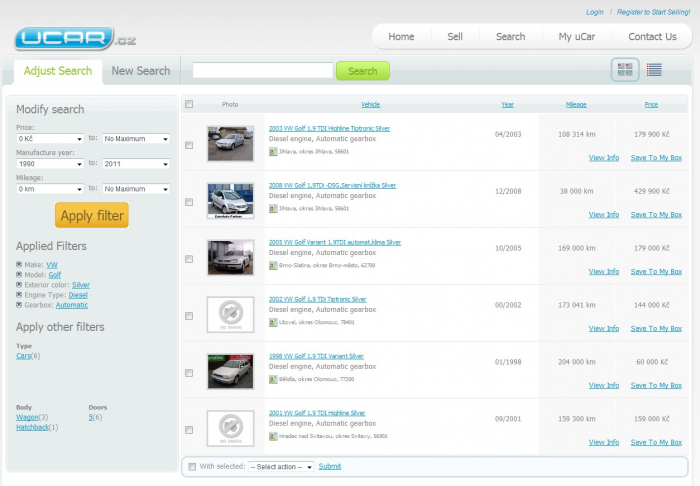Open no-photo placeholder of 2002 Golf
Screen dimensions: 700x486
(230, 314)
